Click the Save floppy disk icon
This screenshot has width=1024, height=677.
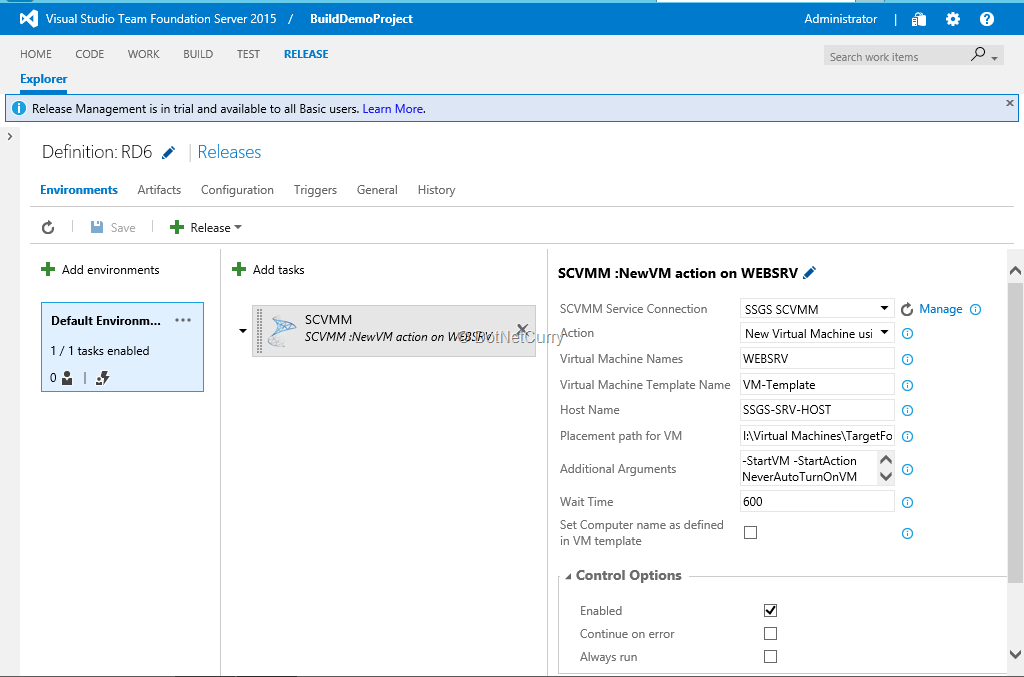click(97, 227)
